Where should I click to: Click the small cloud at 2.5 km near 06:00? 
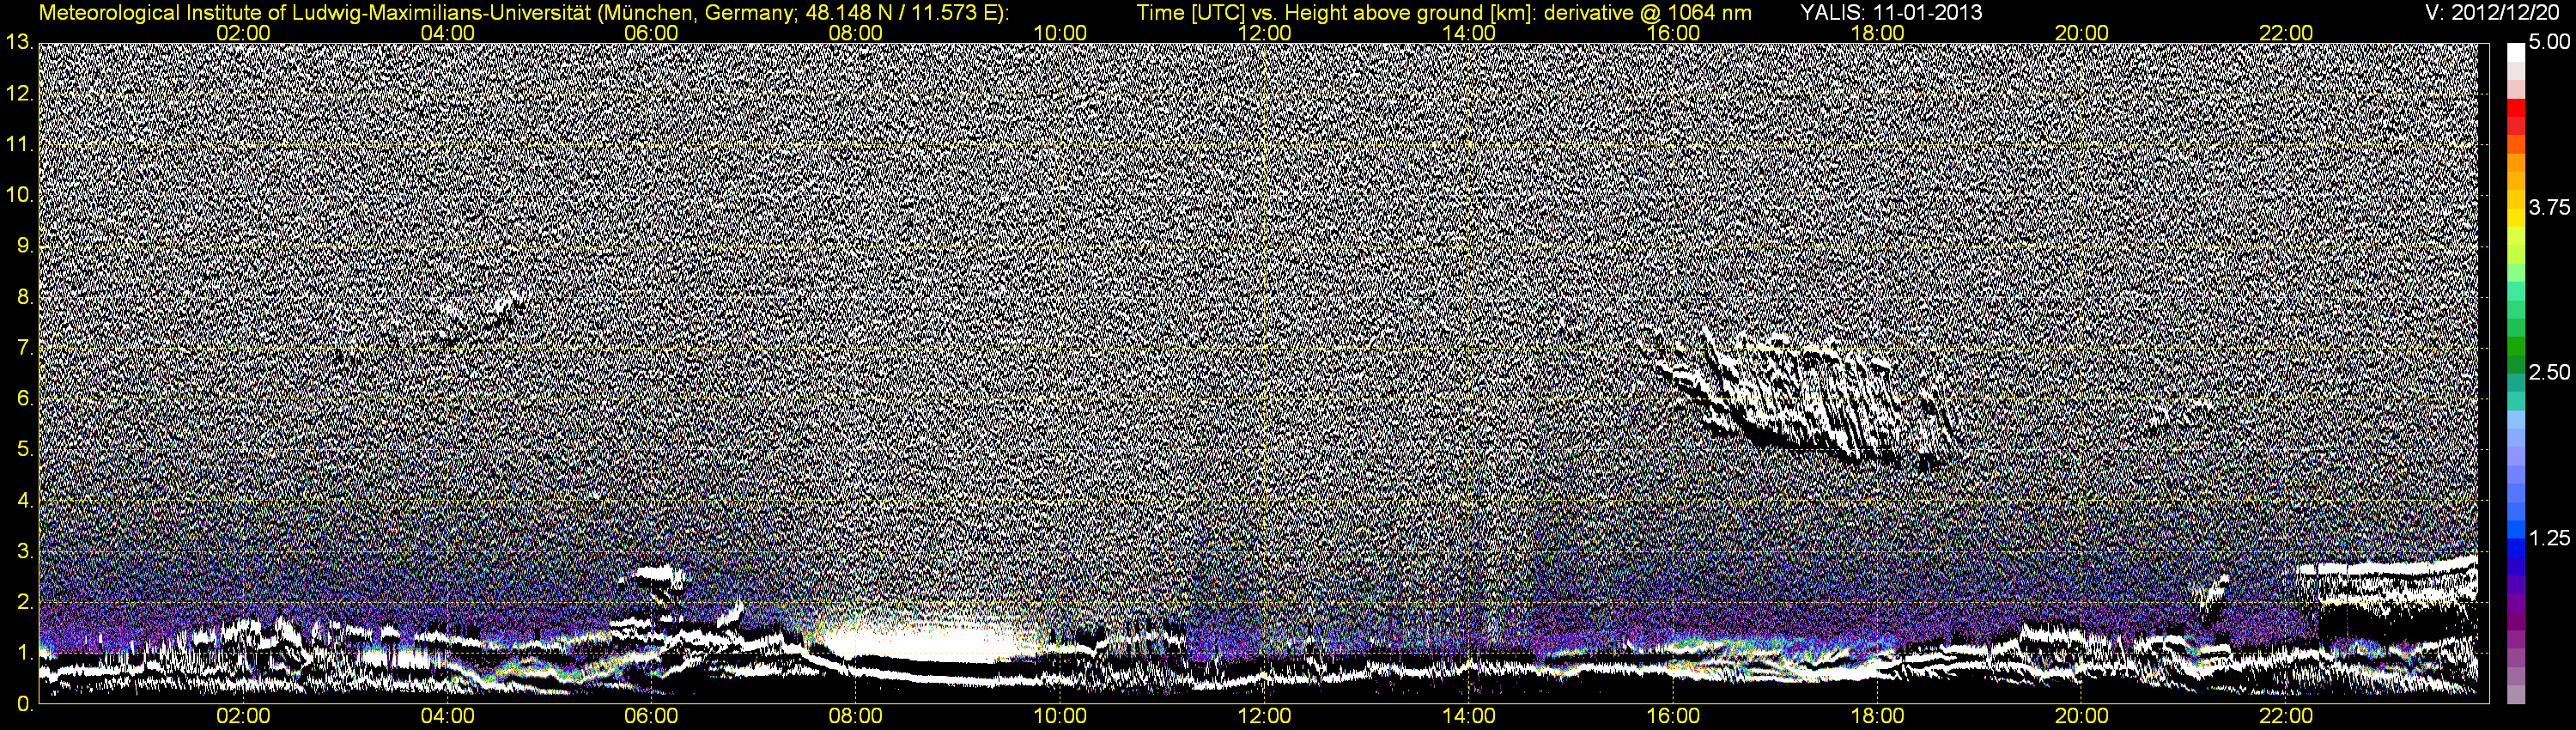(660, 576)
